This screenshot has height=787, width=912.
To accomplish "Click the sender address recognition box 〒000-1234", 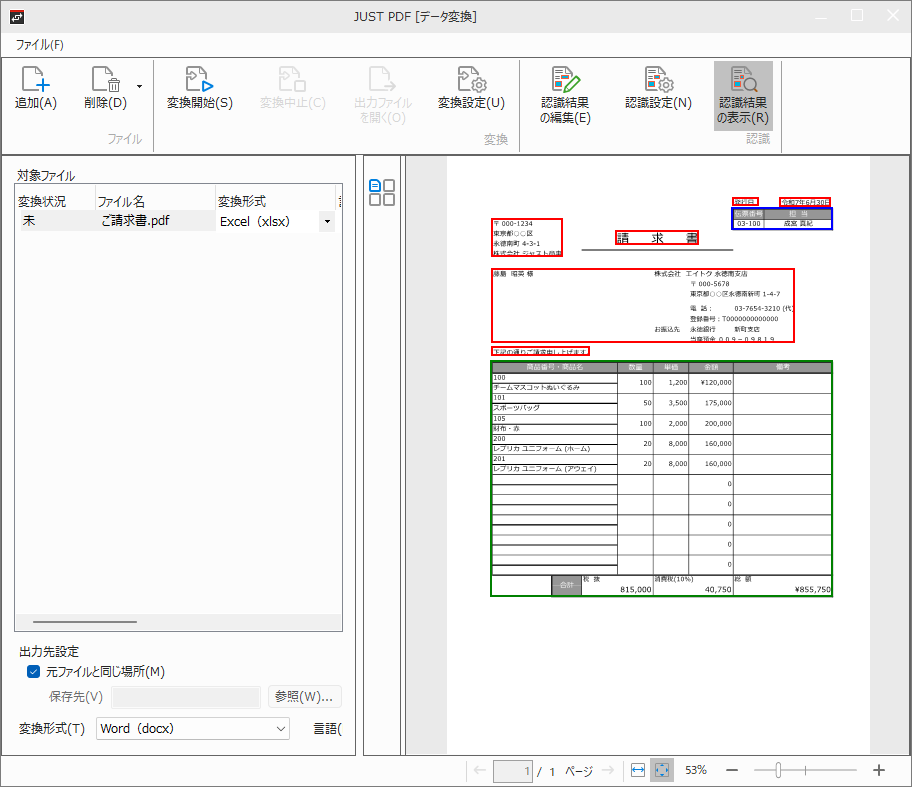I will (527, 237).
